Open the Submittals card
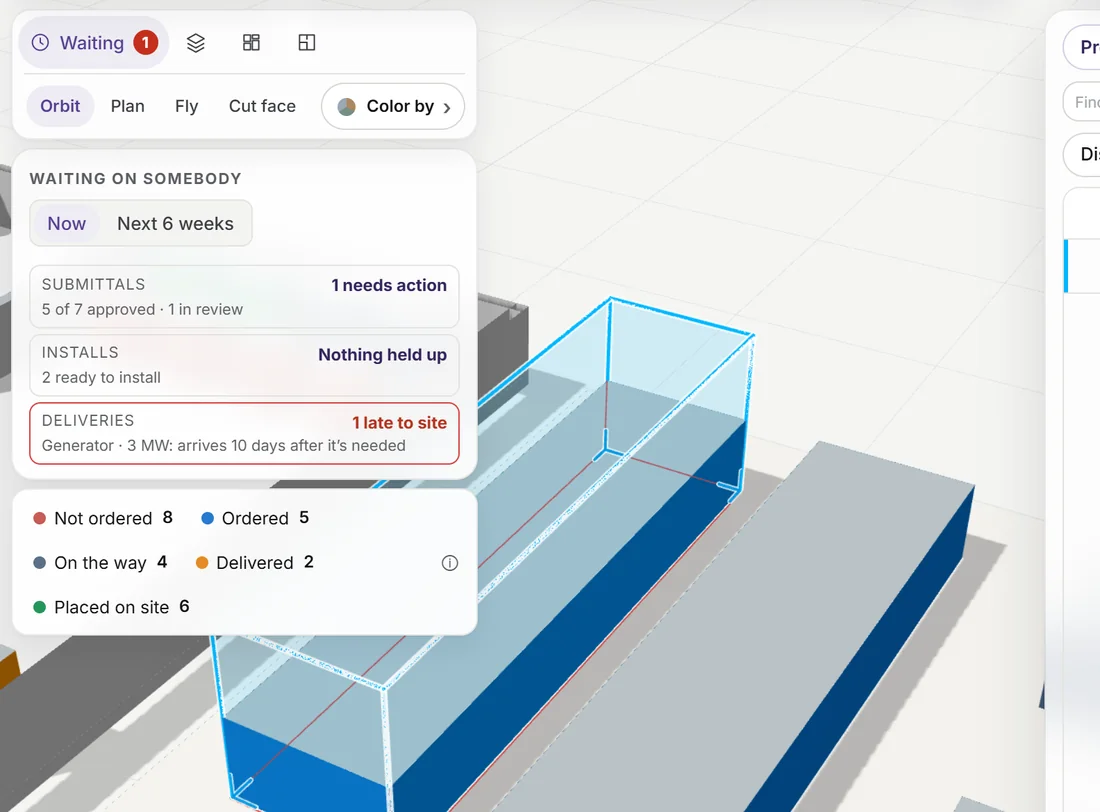The image size is (1100, 812). coord(244,297)
